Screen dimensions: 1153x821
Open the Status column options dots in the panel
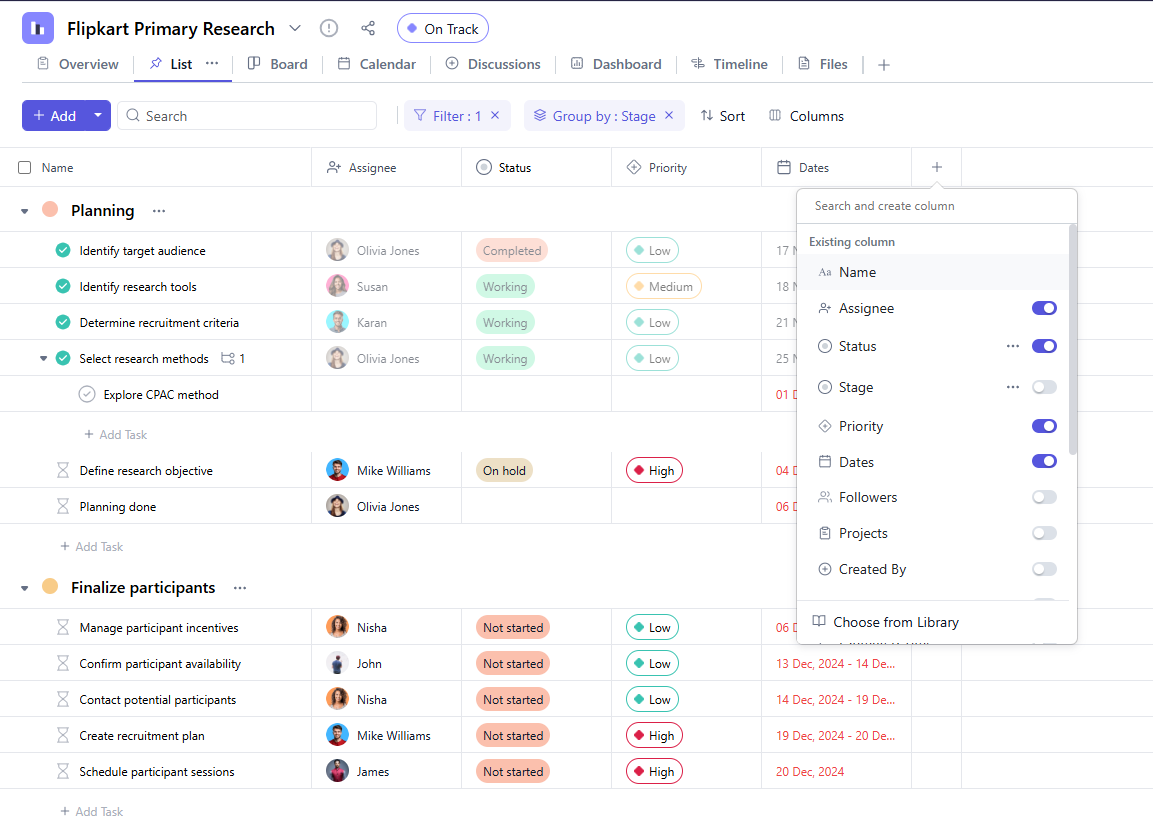1013,346
